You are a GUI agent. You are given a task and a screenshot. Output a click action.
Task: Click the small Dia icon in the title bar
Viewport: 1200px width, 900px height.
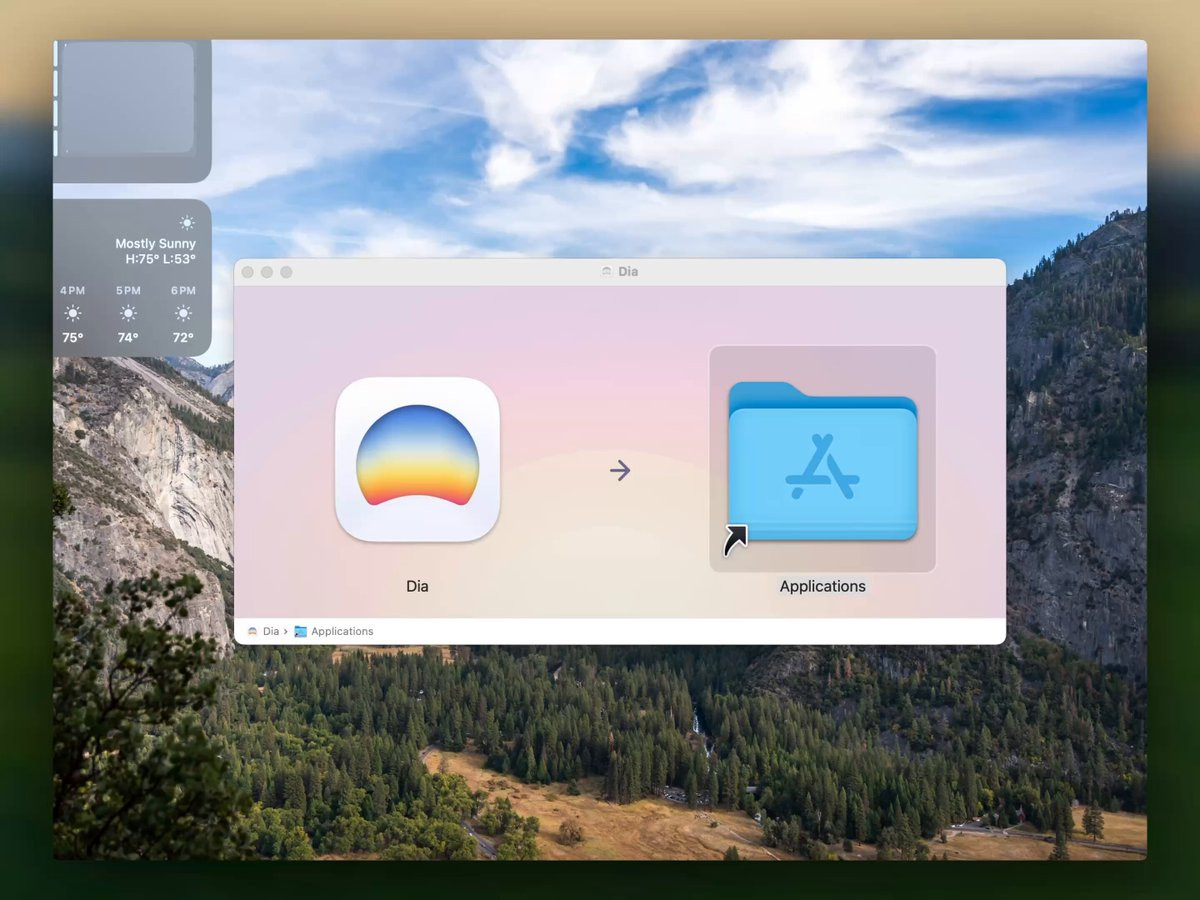click(606, 272)
